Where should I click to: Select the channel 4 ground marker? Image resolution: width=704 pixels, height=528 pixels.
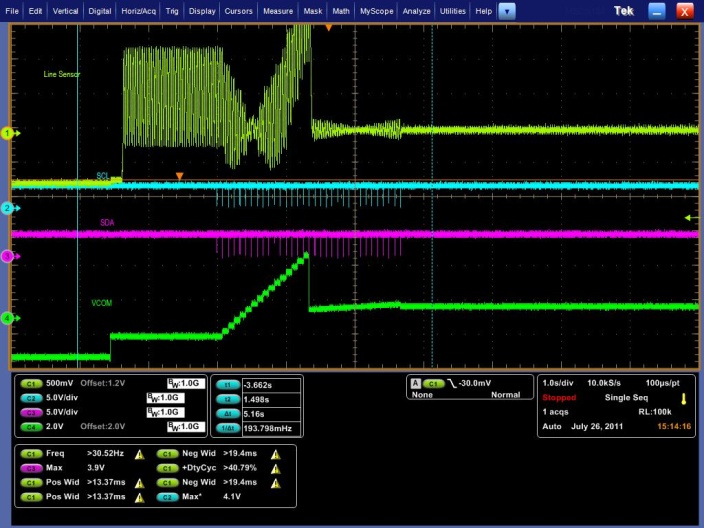pos(6,318)
